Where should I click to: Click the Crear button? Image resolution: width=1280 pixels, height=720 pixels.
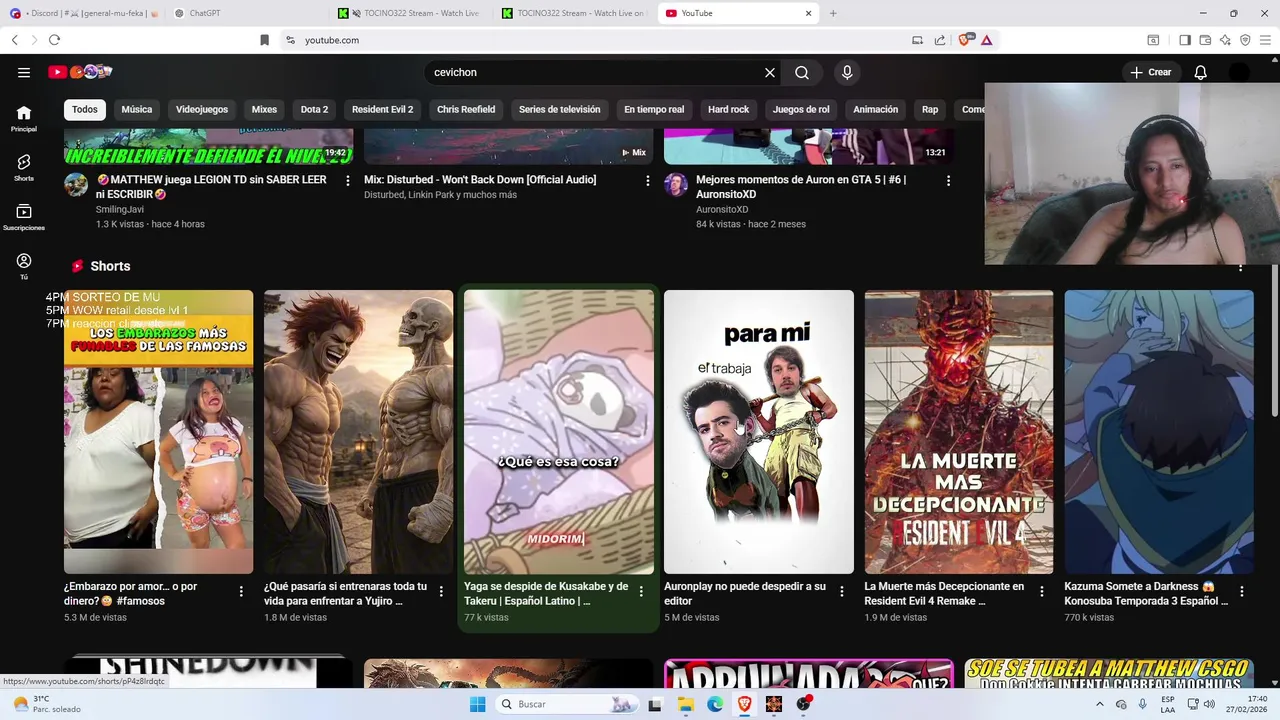(x=1151, y=72)
